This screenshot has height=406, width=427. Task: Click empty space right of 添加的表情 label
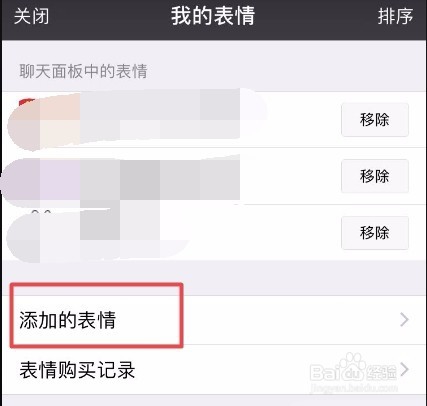pyautogui.click(x=290, y=320)
